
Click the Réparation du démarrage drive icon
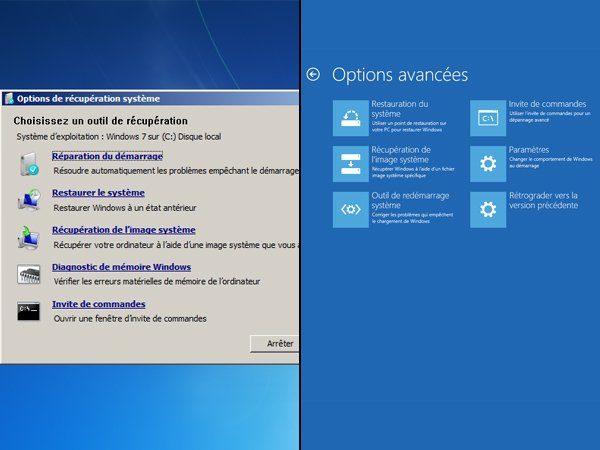coord(29,164)
